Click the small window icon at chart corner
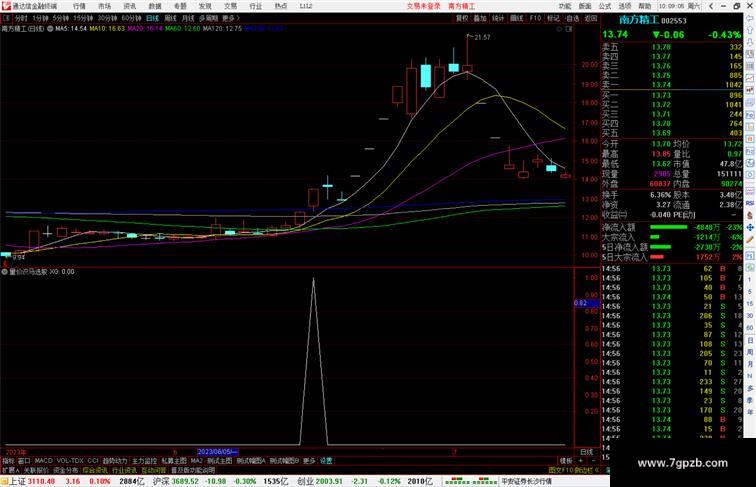 569,29
